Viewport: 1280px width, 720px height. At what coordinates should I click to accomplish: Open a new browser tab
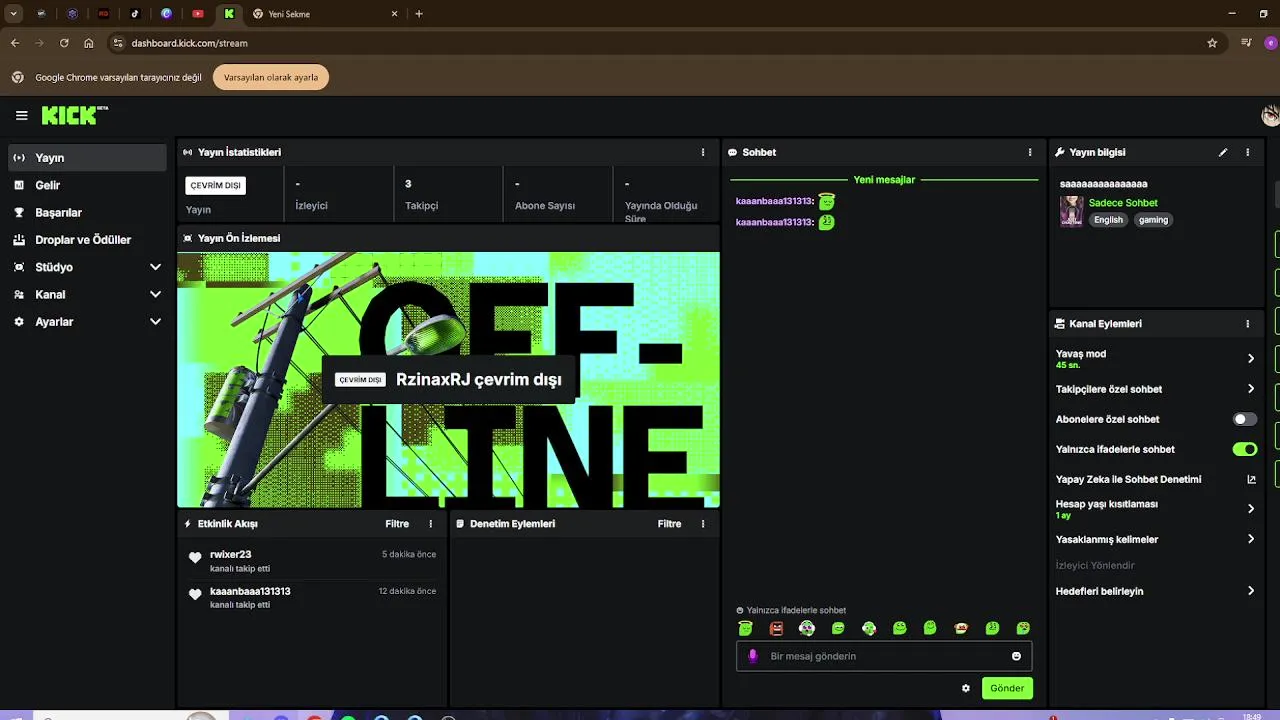[419, 14]
